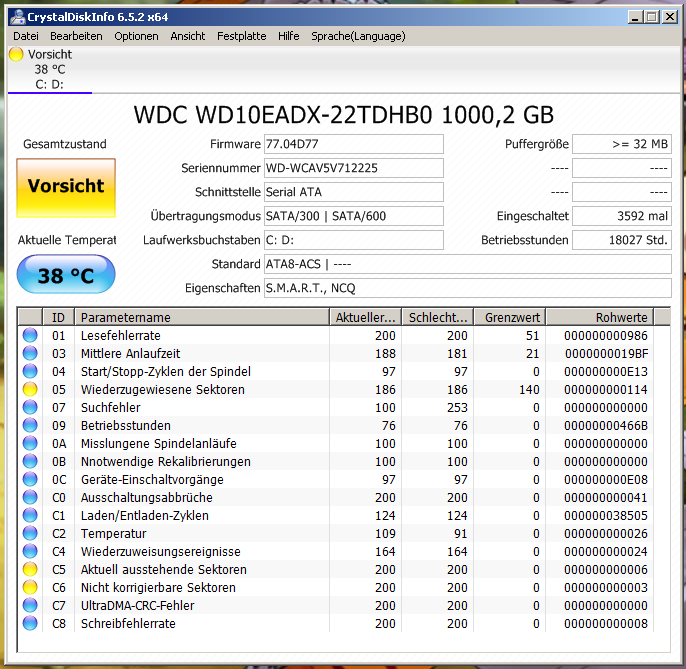Click the yellow status icon for Nicht korrigierbare Sektoren
Viewport: 686px width, 669px height.
pos(30,587)
